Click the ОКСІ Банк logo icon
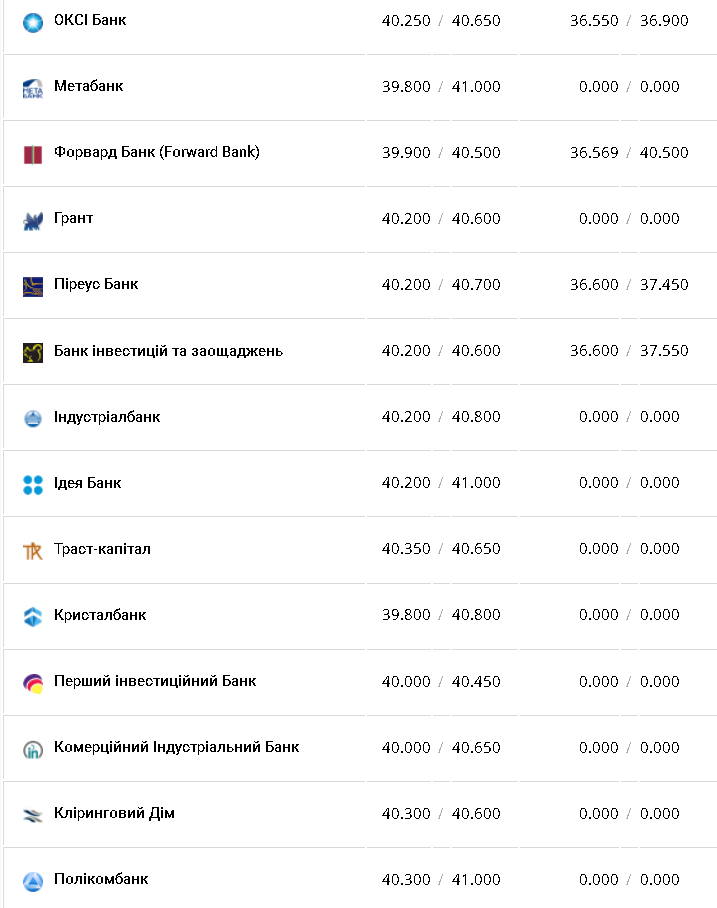 coord(33,21)
